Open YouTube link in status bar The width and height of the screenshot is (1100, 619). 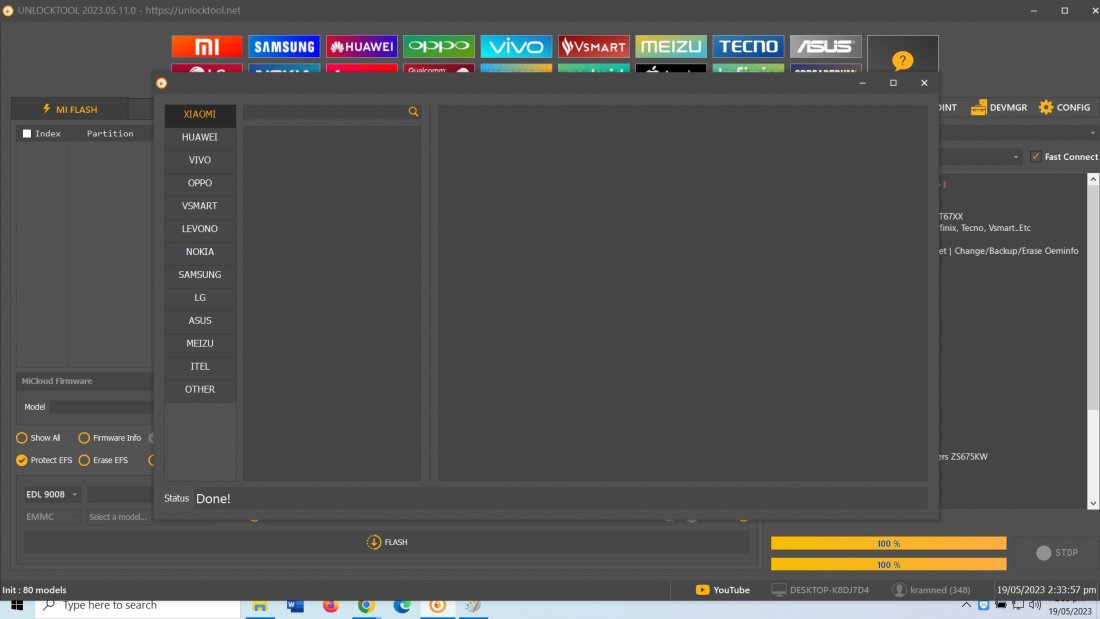pyautogui.click(x=723, y=590)
